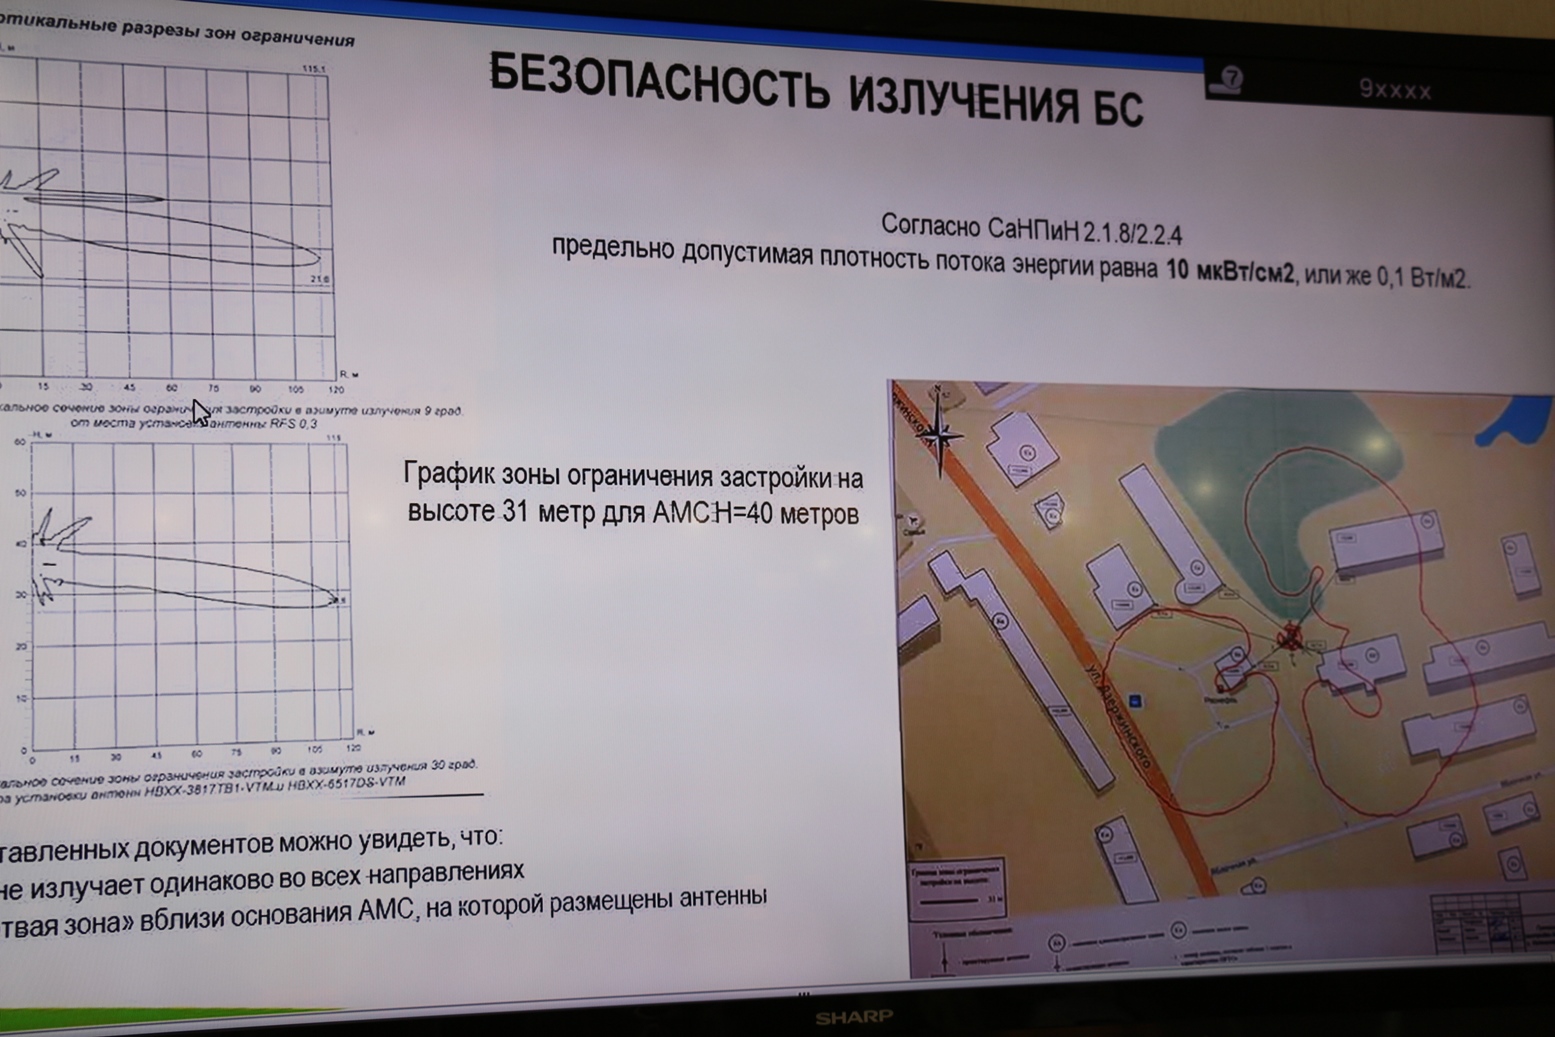Click the compass rose on the map
The image size is (1555, 1037).
[x=938, y=432]
